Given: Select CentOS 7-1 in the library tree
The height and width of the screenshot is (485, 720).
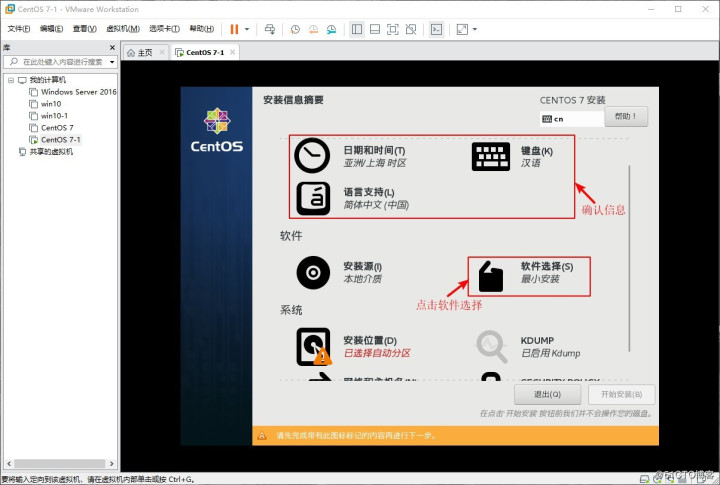Looking at the screenshot, I should pyautogui.click(x=61, y=140).
